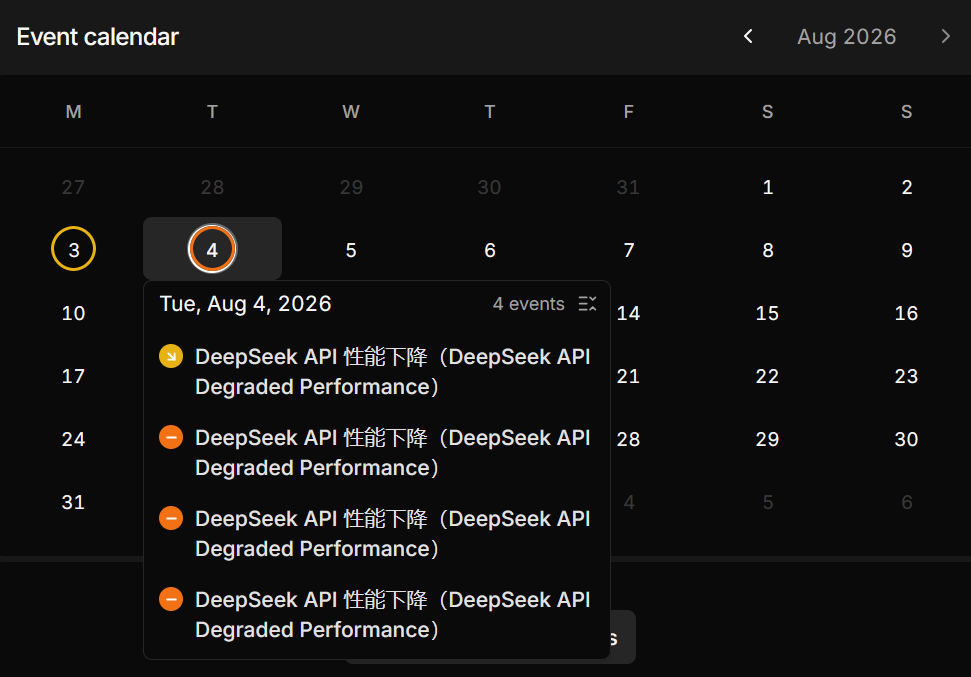Select August 9 on the calendar
971x677 pixels.
907,250
